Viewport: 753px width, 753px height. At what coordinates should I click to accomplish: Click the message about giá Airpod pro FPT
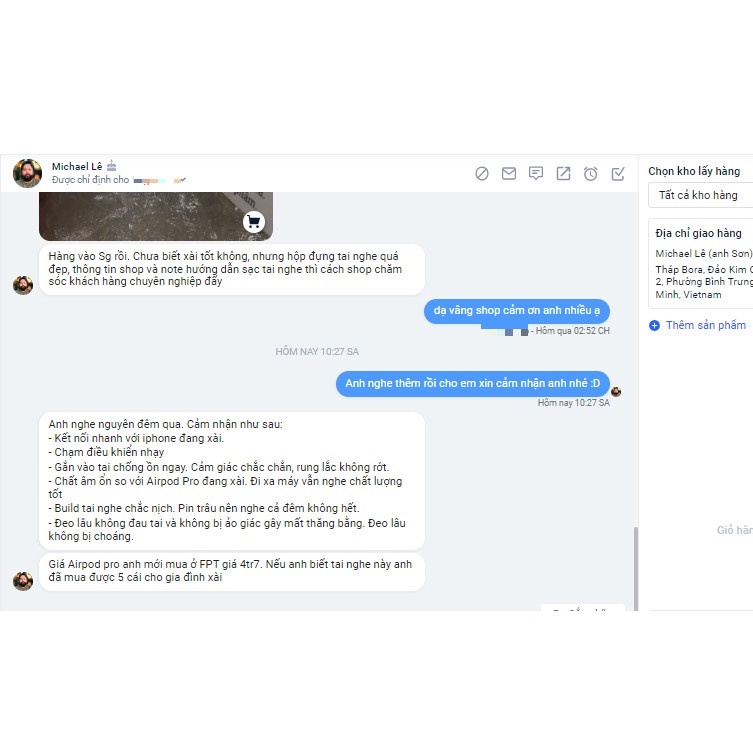231,571
